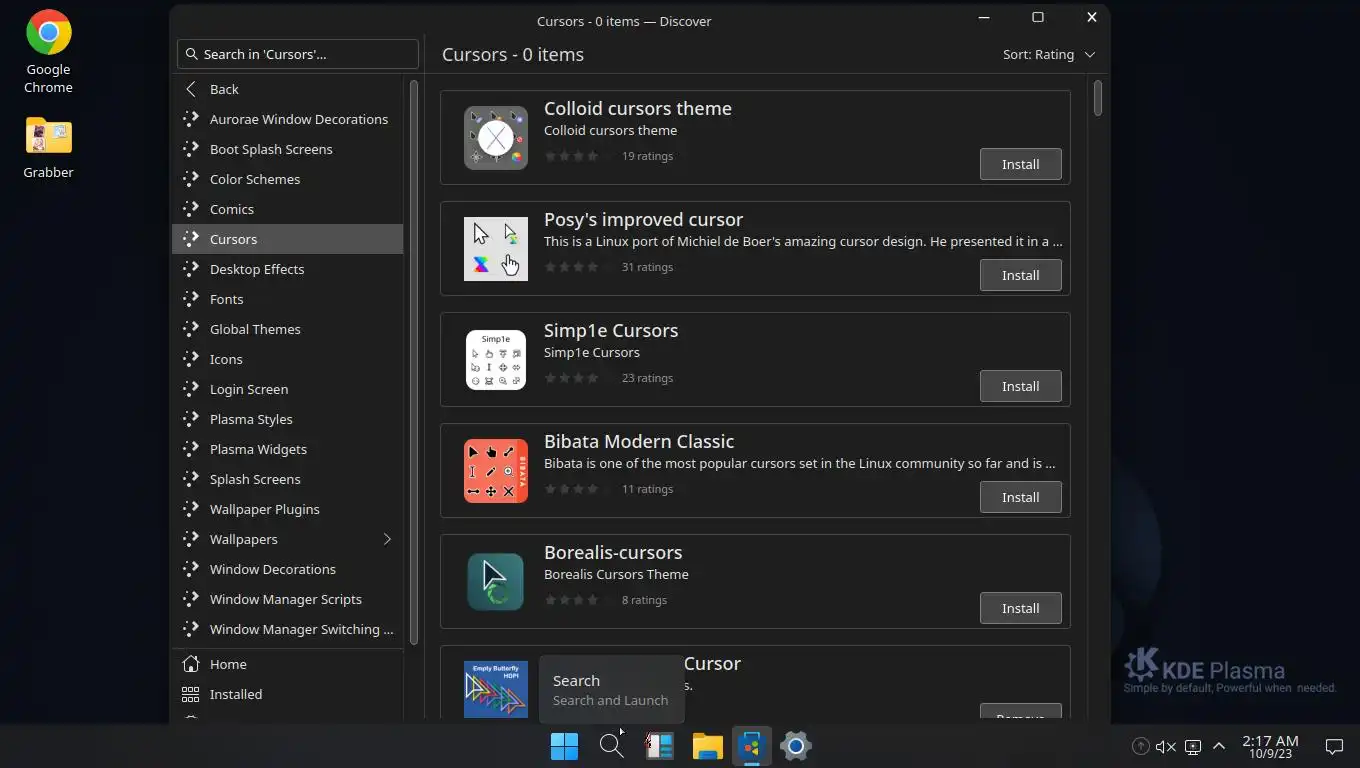The width and height of the screenshot is (1360, 768).
Task: Open System Settings gear in taskbar
Action: pos(796,746)
